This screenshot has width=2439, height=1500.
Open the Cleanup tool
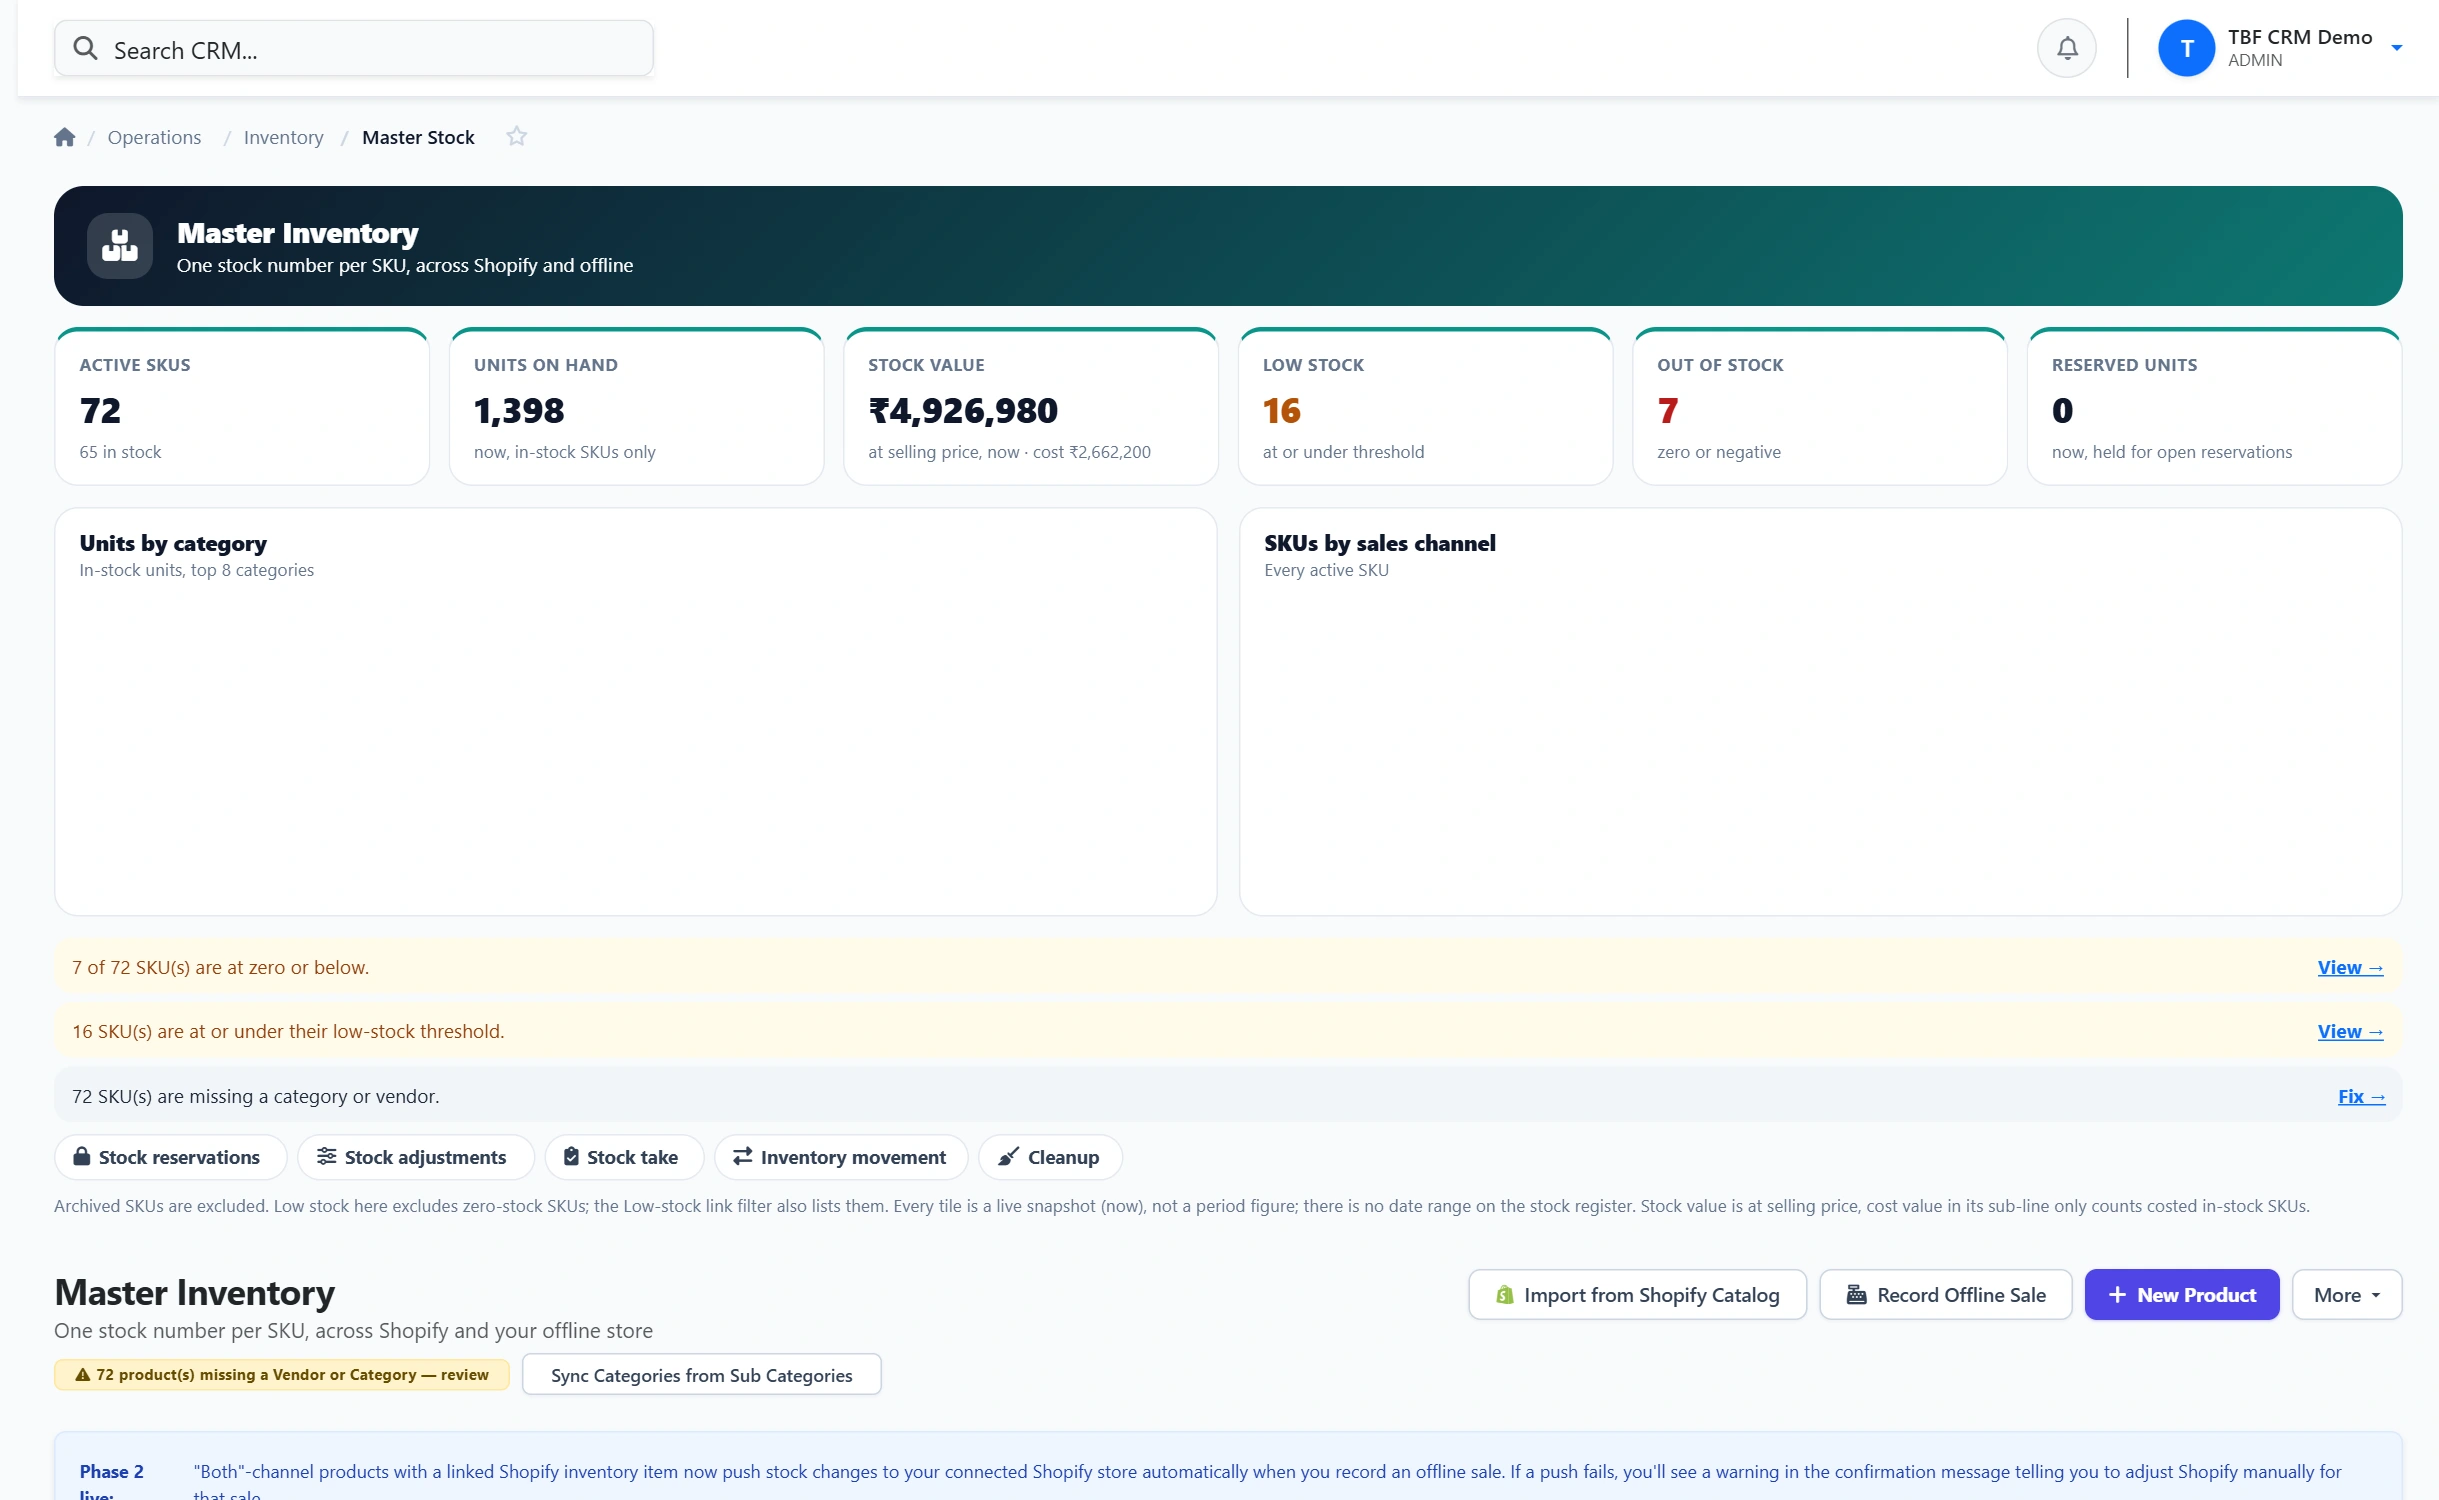tap(1050, 1157)
